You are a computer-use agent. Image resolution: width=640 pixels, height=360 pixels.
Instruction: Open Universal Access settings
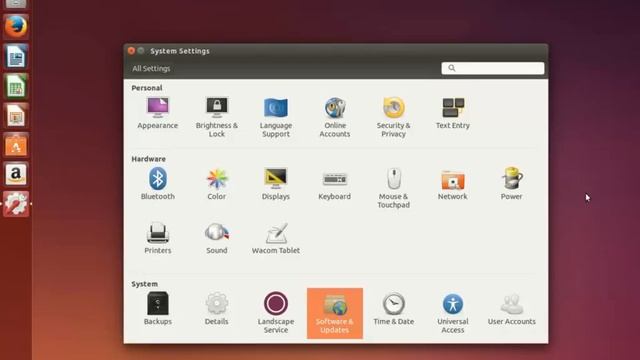(453, 313)
